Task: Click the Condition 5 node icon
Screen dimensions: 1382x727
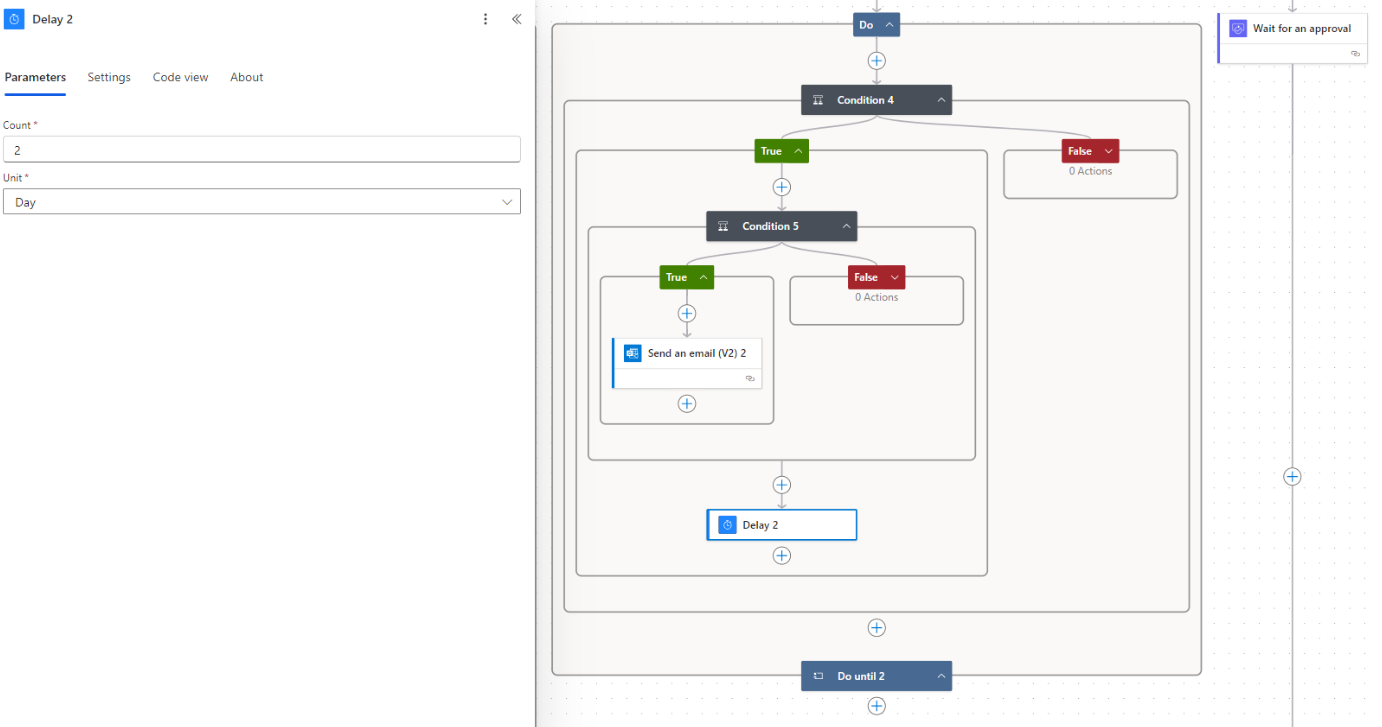Action: coord(723,226)
